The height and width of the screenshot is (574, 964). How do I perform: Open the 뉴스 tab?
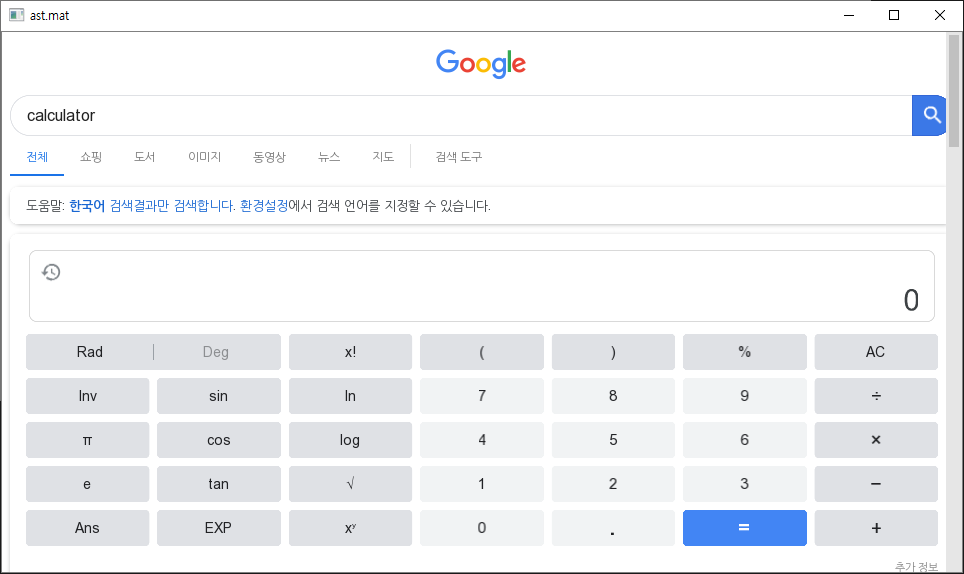point(329,157)
